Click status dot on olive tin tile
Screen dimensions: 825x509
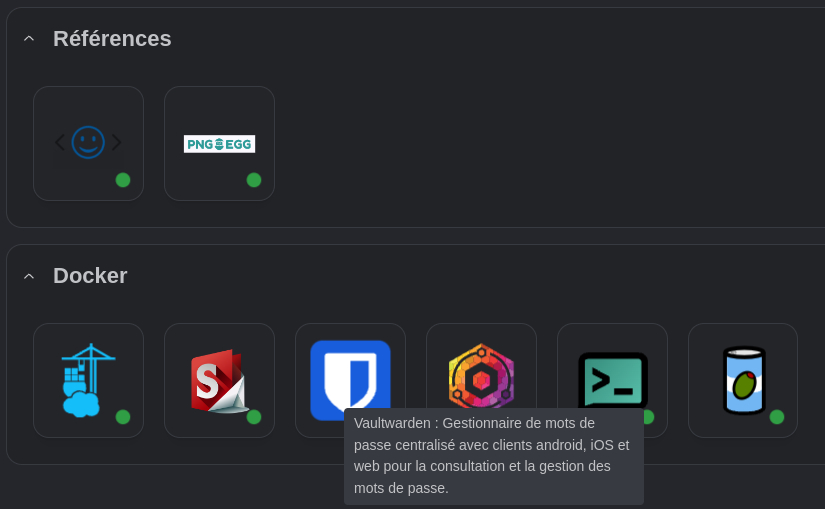(x=777, y=417)
